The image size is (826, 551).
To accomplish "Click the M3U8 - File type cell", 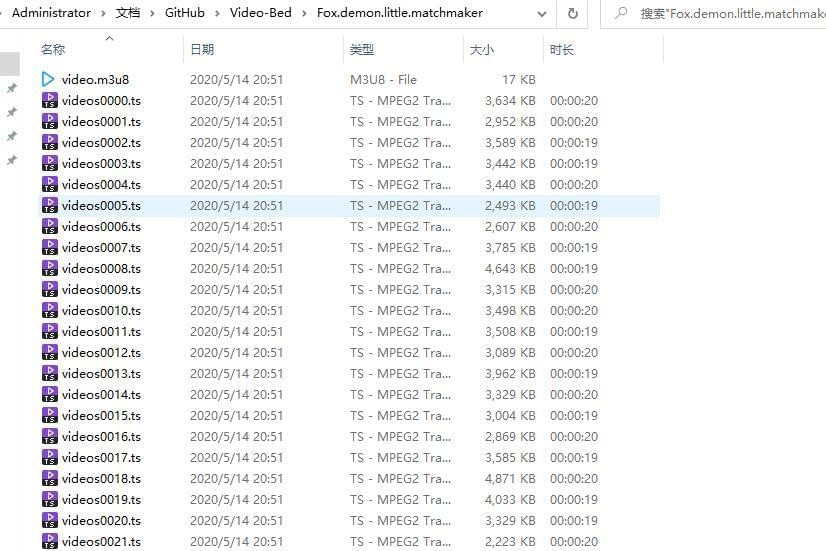I will point(383,80).
